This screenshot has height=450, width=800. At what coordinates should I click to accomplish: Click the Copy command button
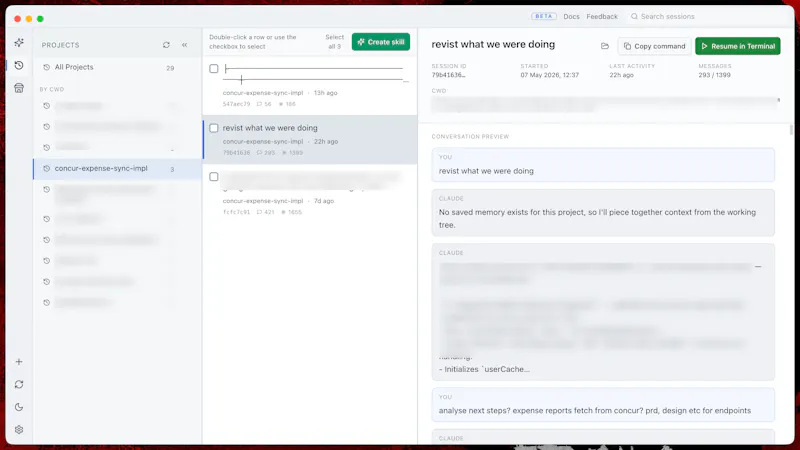pyautogui.click(x=655, y=46)
